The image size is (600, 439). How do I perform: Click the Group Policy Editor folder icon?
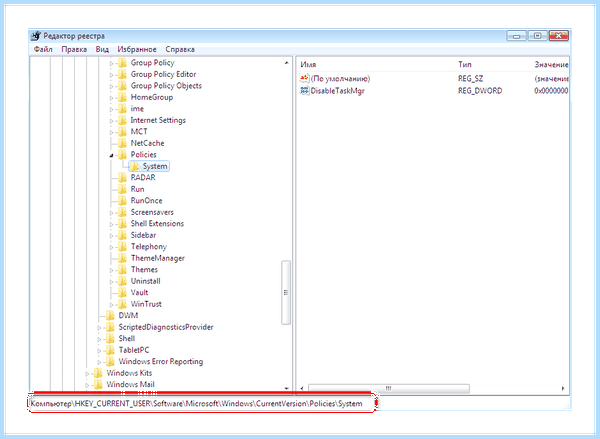click(x=122, y=74)
